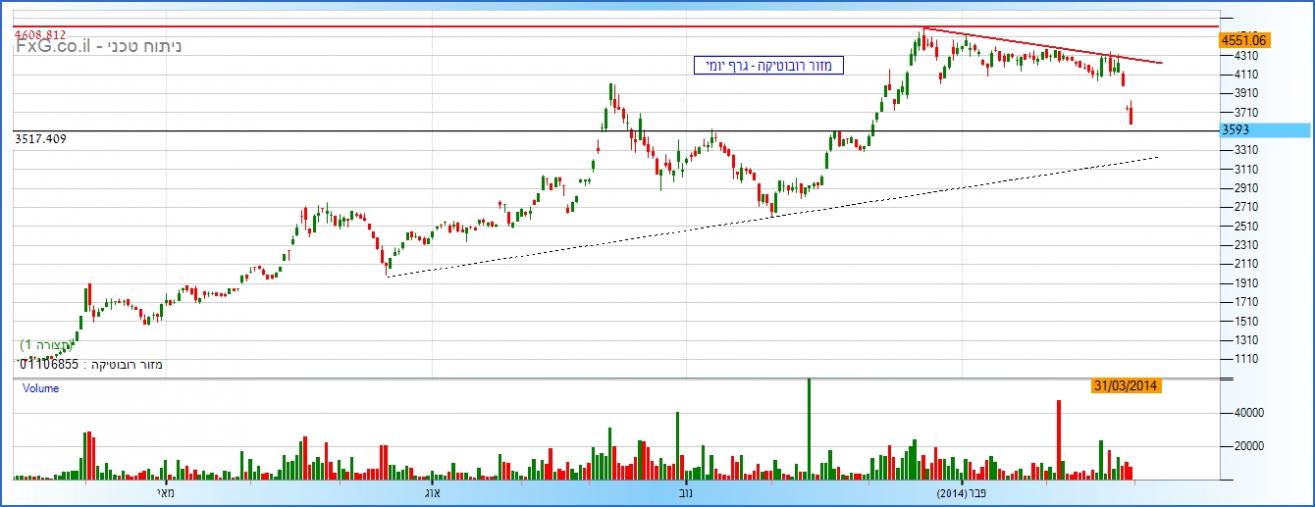Click the orange 31/03/2014 date label
Viewport: 1315px width, 507px height.
coord(1126,385)
